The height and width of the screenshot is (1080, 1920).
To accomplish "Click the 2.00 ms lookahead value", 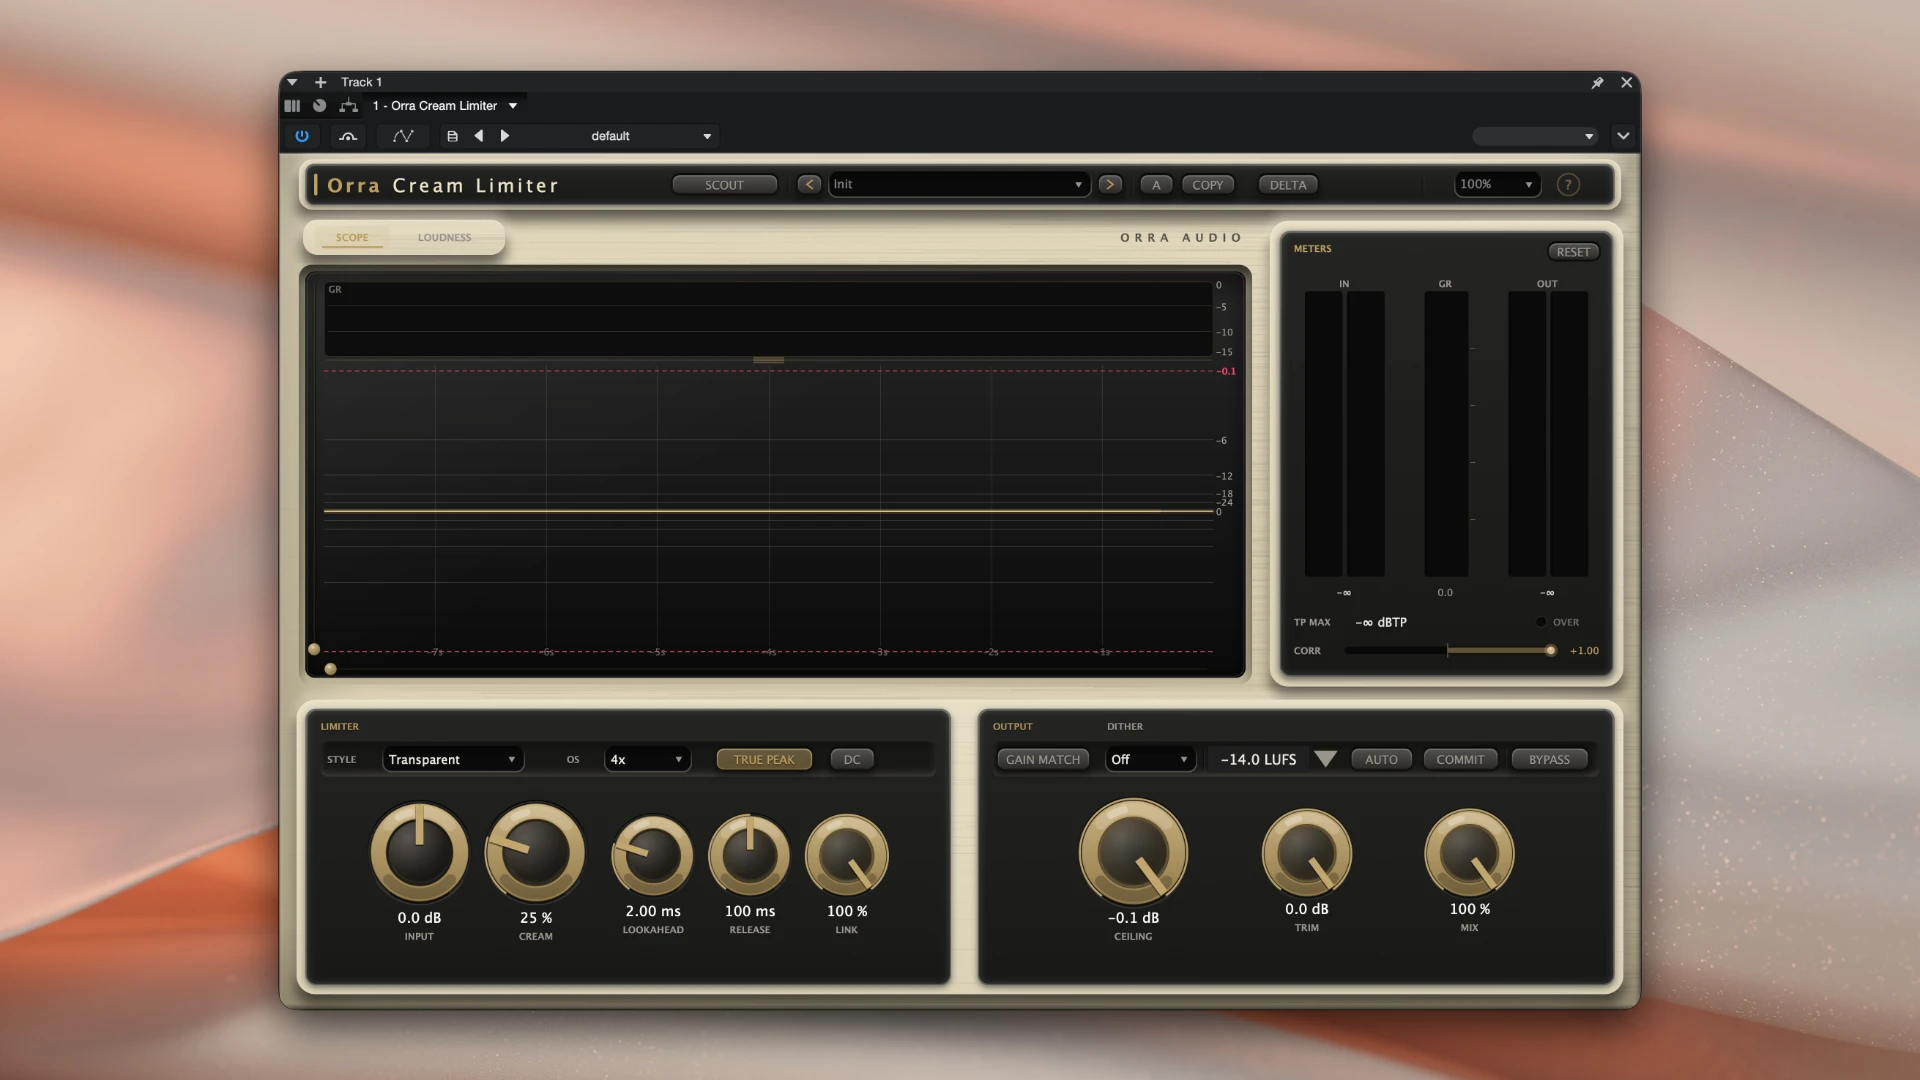I will click(x=653, y=912).
